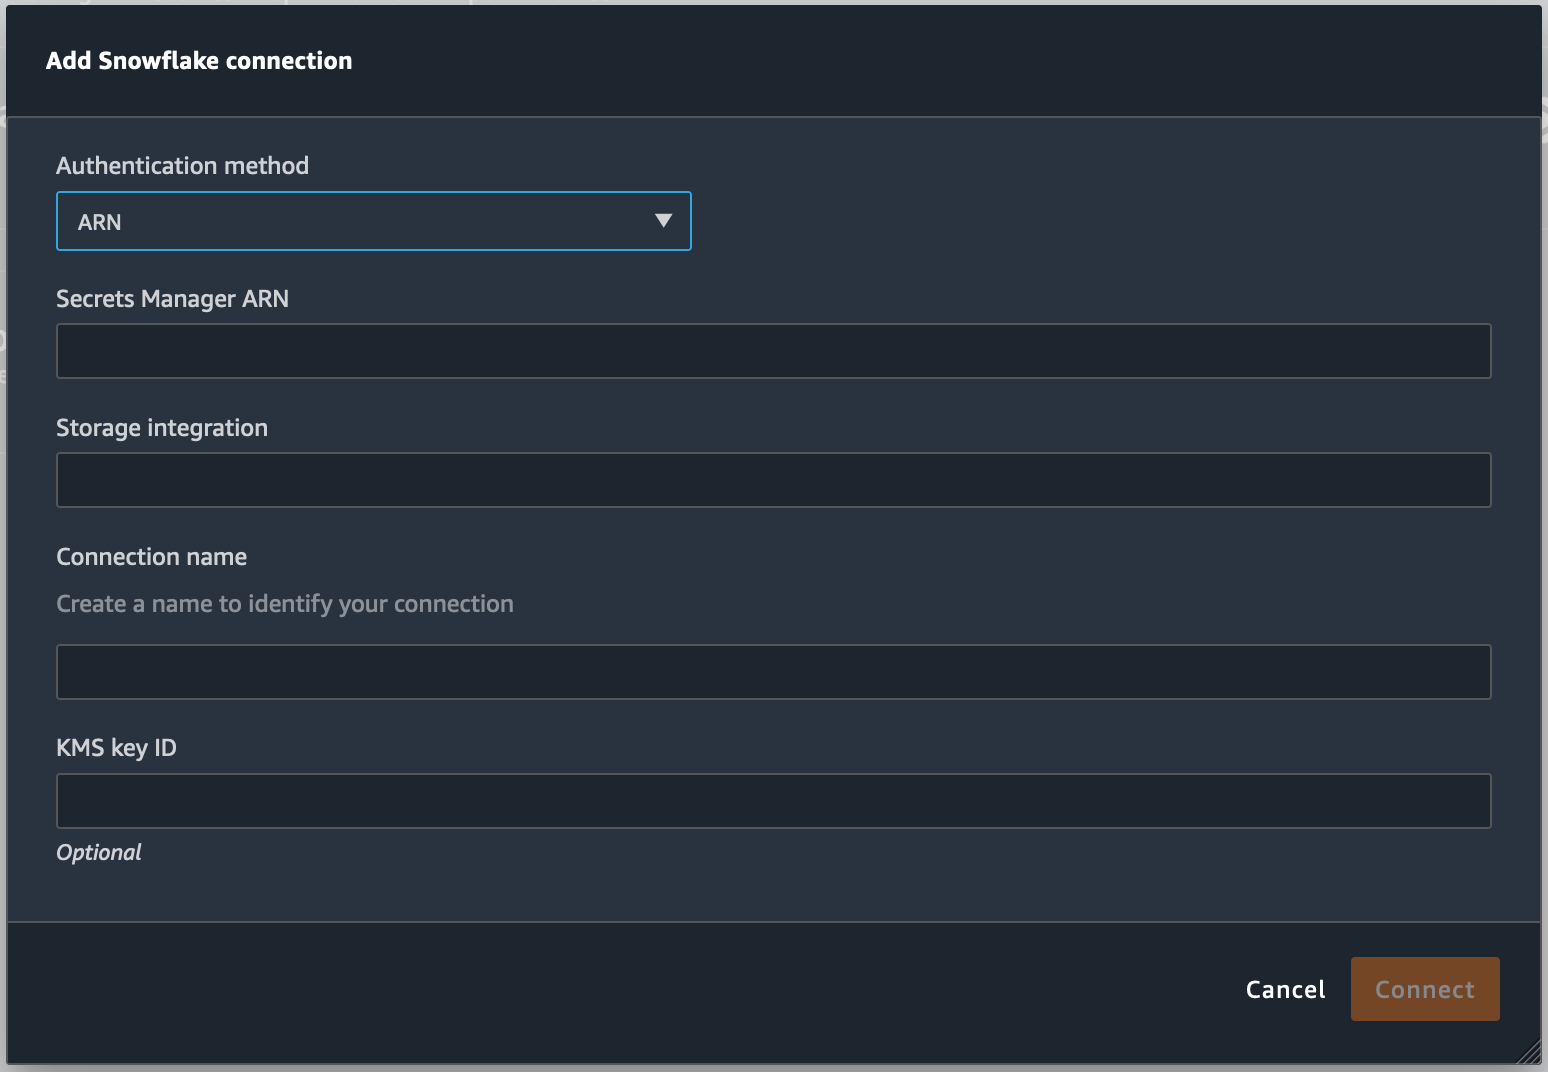1548x1072 pixels.
Task: Click the Connect button
Action: click(1424, 989)
